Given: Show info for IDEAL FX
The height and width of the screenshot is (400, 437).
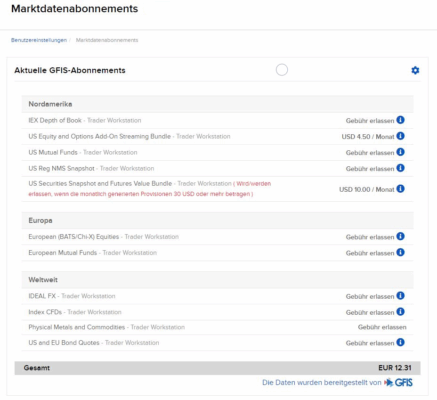Looking at the screenshot, I should pos(400,296).
